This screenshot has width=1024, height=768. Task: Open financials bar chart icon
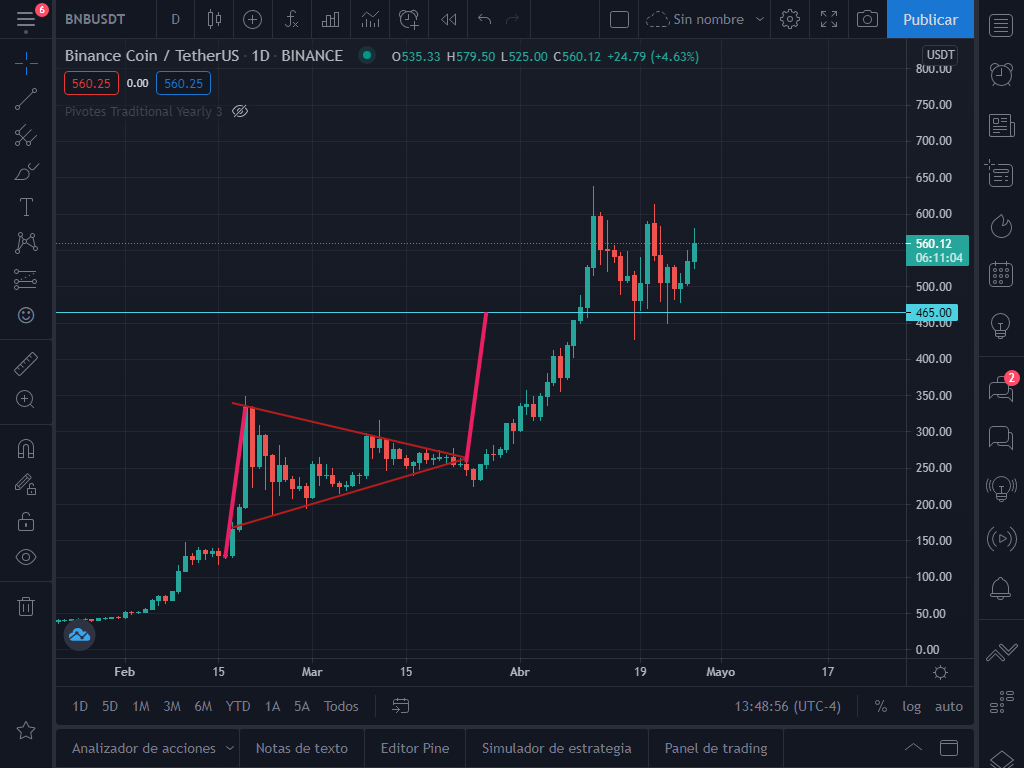coord(330,20)
